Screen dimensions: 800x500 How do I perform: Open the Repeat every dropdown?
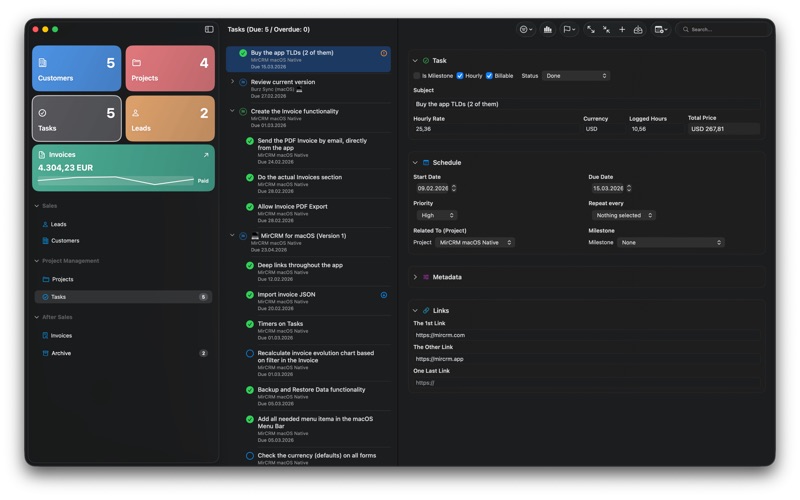tap(623, 216)
